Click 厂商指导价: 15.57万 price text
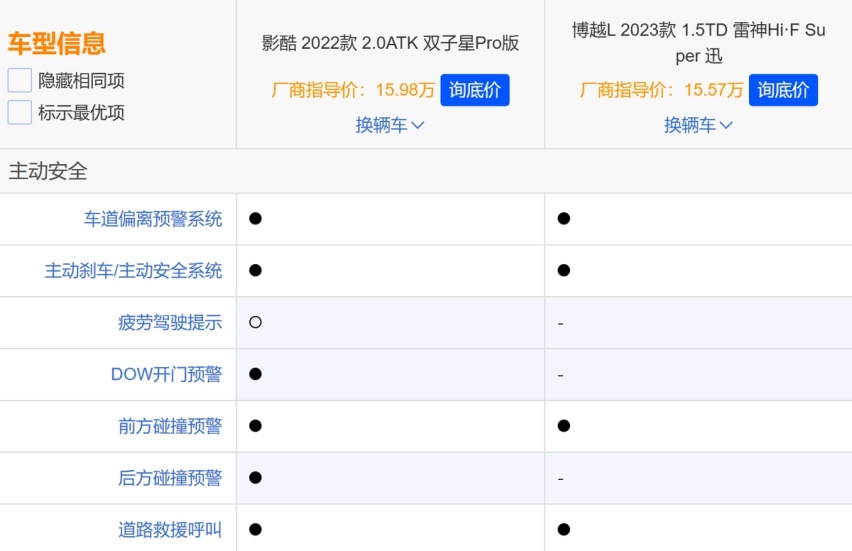Image resolution: width=852 pixels, height=551 pixels. (x=661, y=90)
